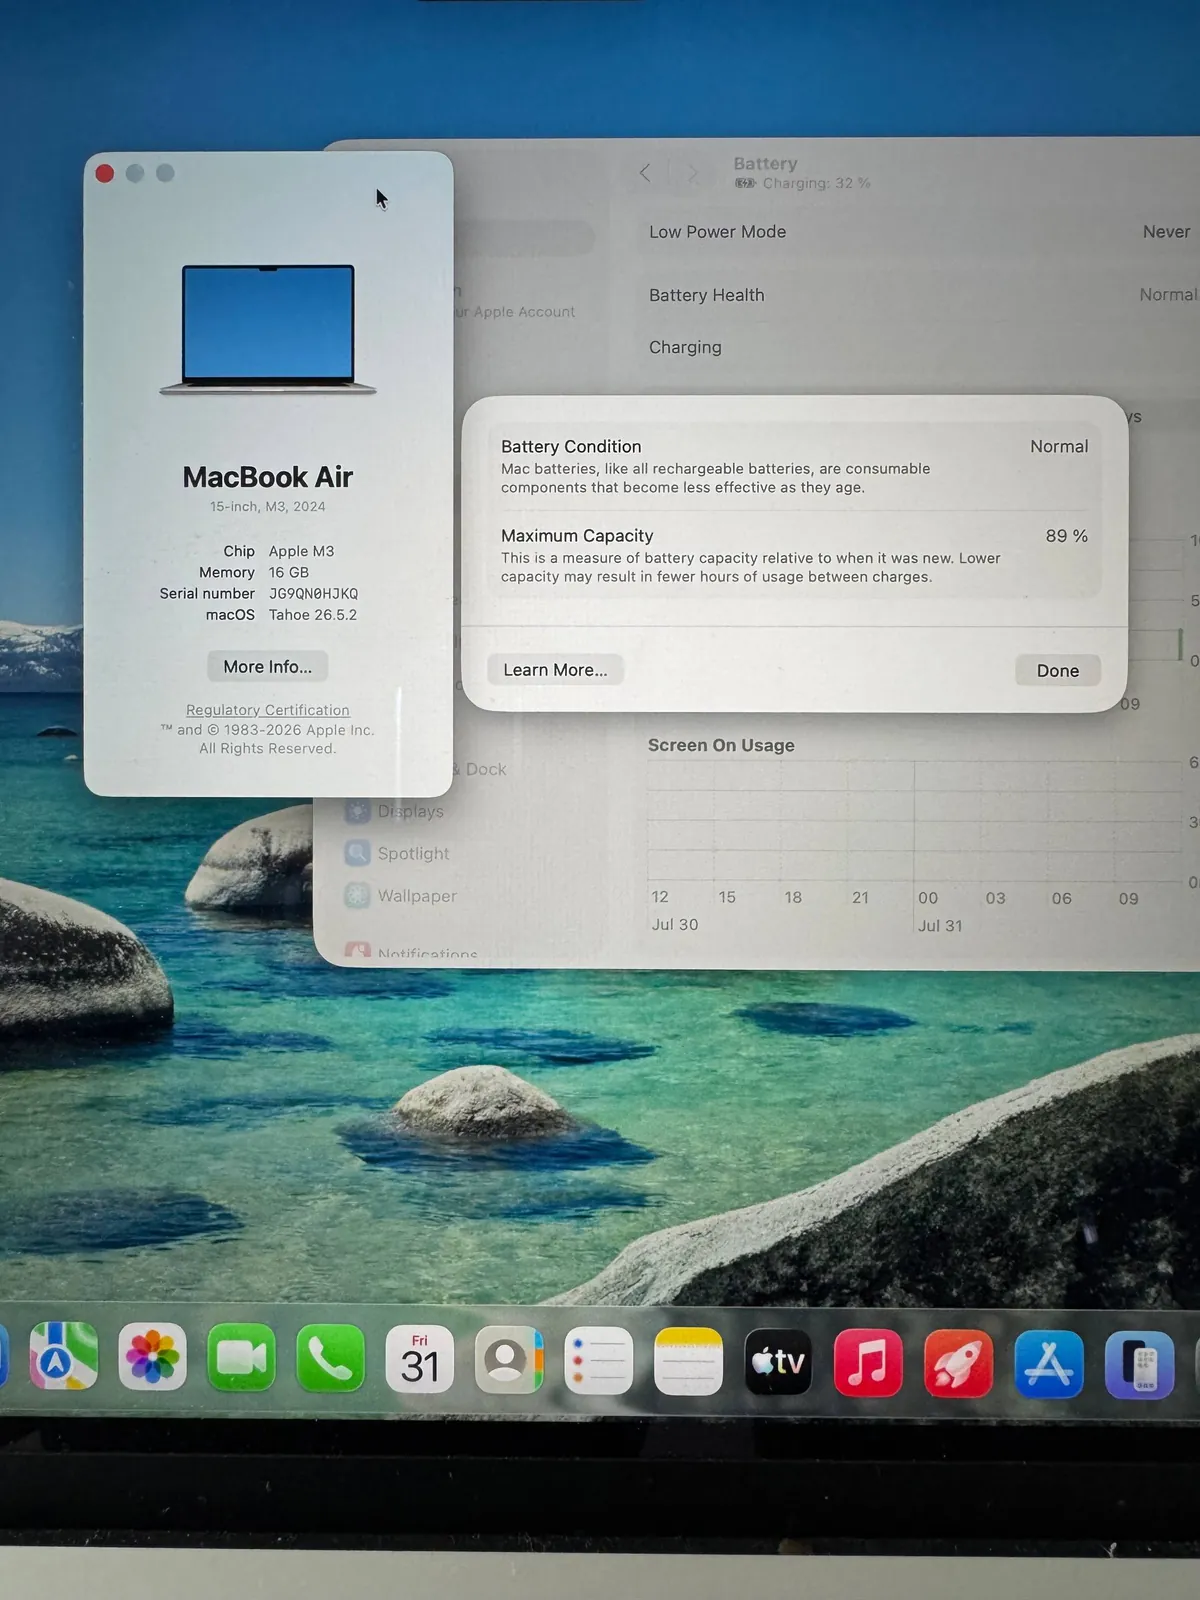Viewport: 1200px width, 1600px height.
Task: Launch App Store from Dock
Action: pos(1048,1365)
